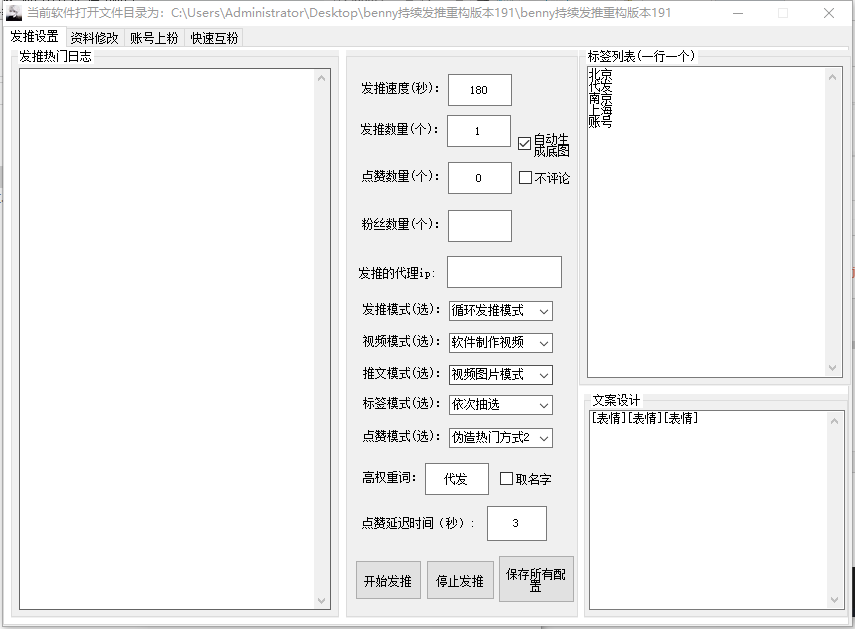
Task: Toggle the 取名字 checkbox
Action: tap(507, 479)
